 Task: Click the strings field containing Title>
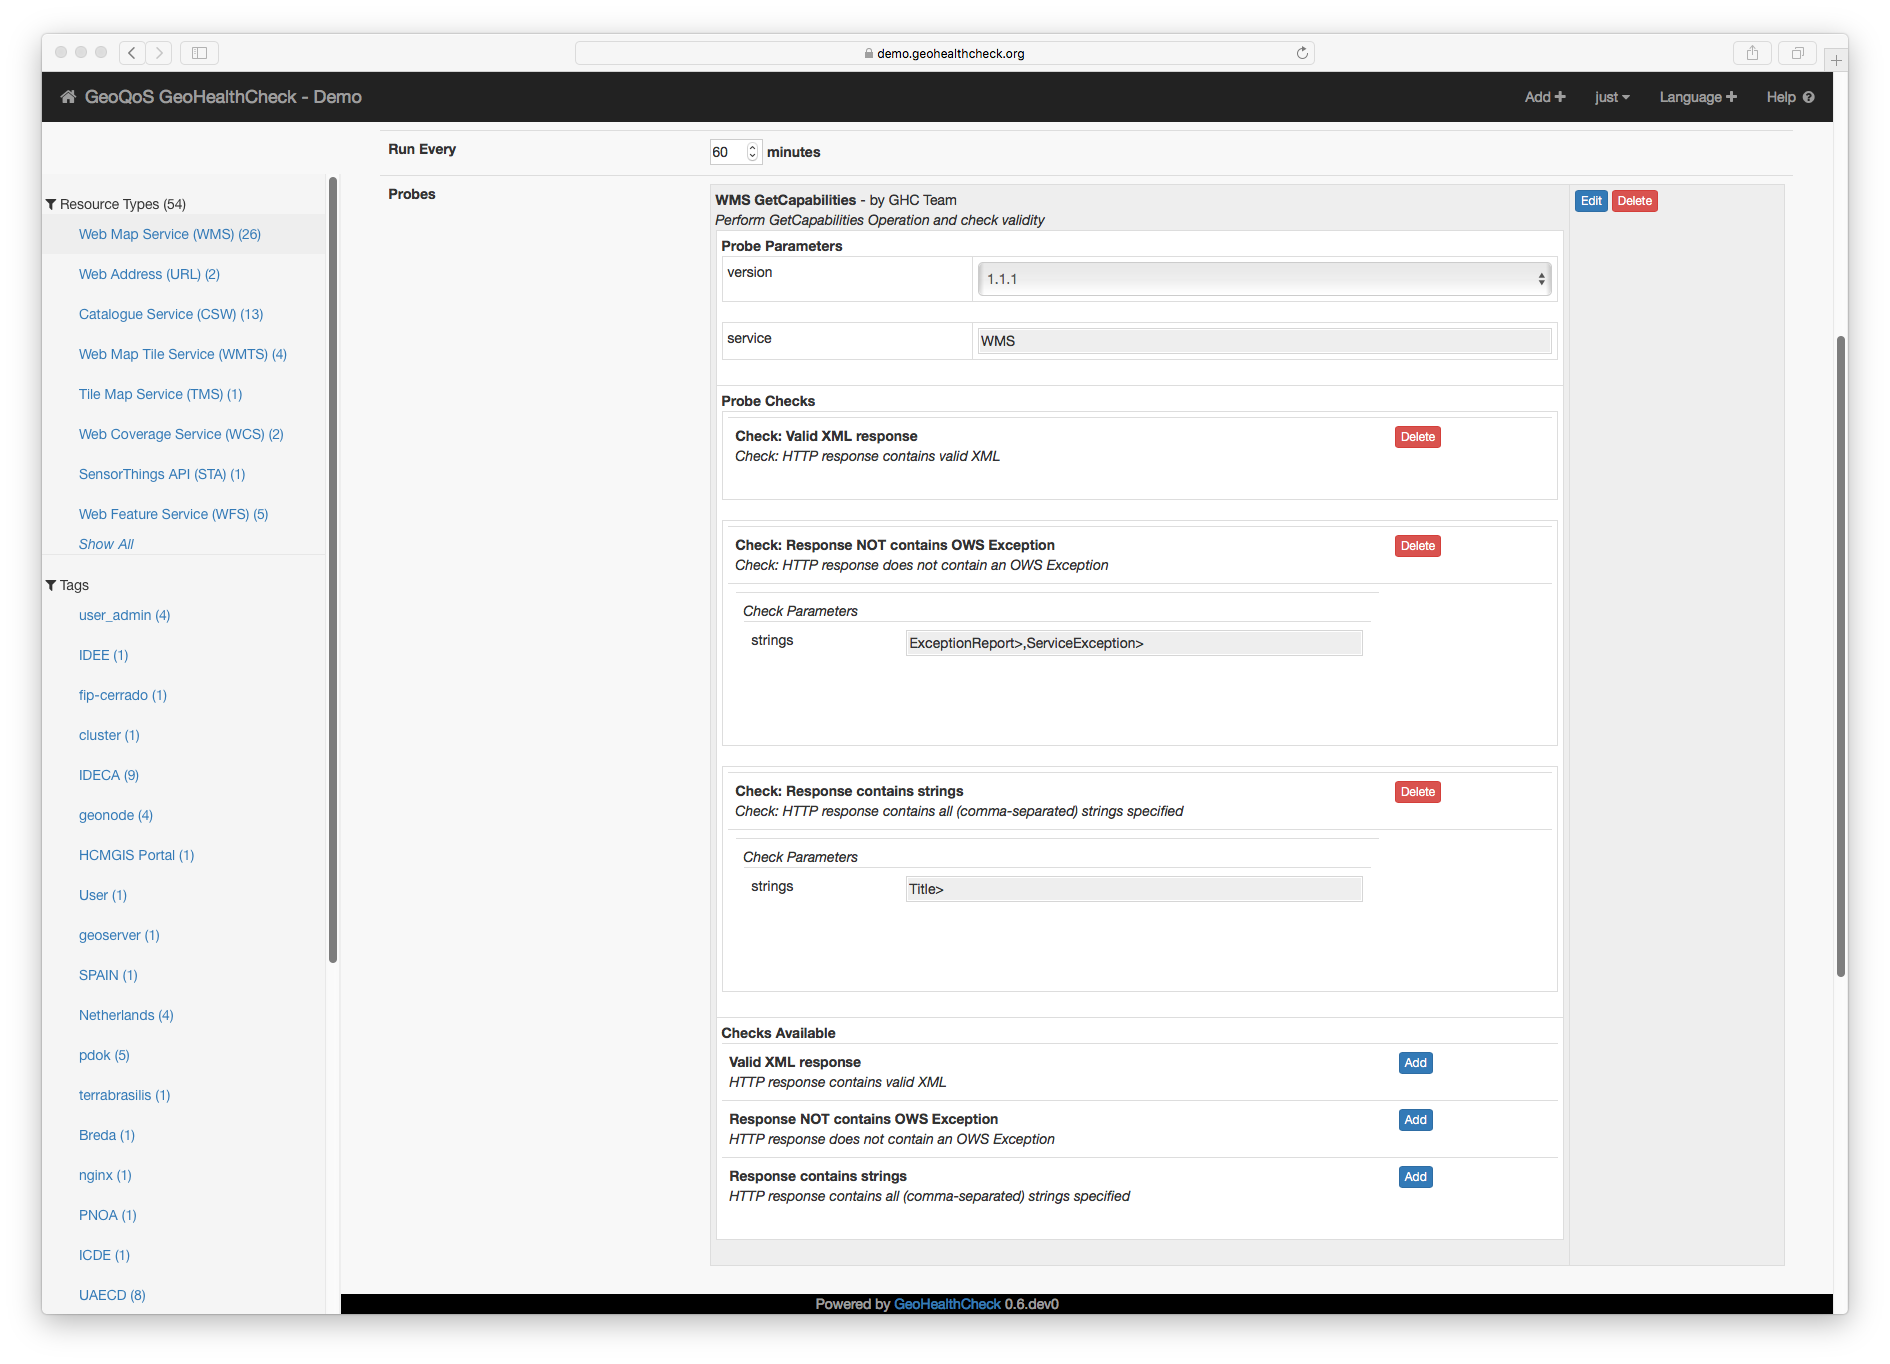pyautogui.click(x=1133, y=889)
